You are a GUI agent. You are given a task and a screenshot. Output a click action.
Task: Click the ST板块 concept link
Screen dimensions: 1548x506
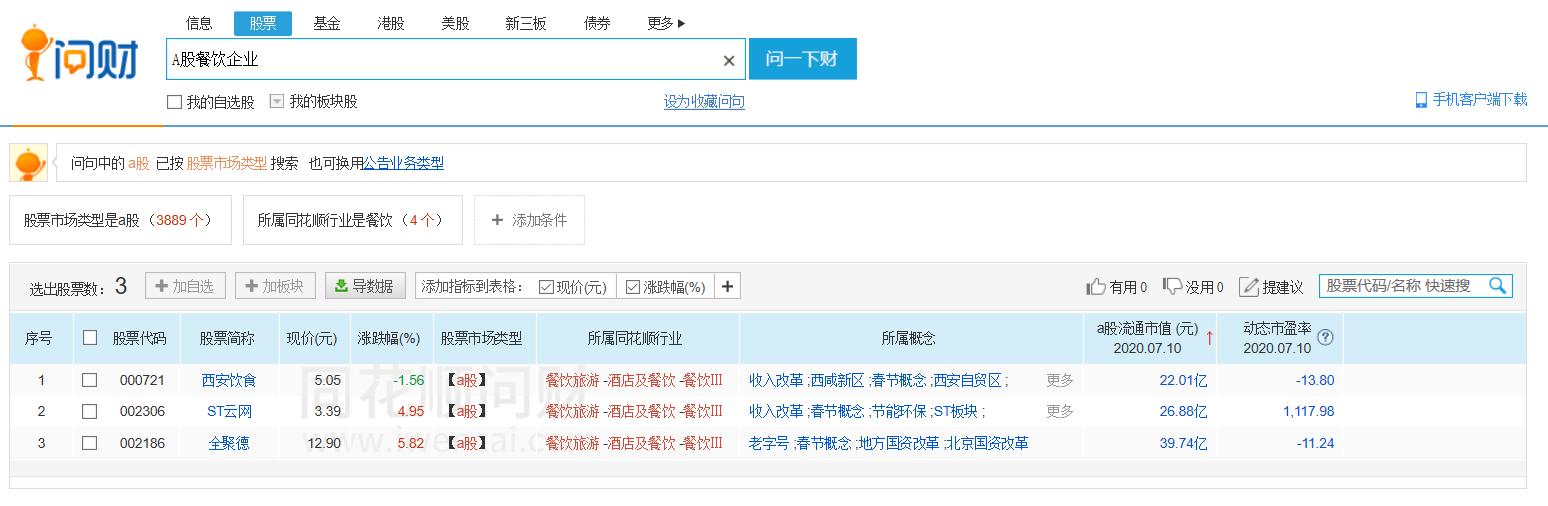[x=957, y=411]
